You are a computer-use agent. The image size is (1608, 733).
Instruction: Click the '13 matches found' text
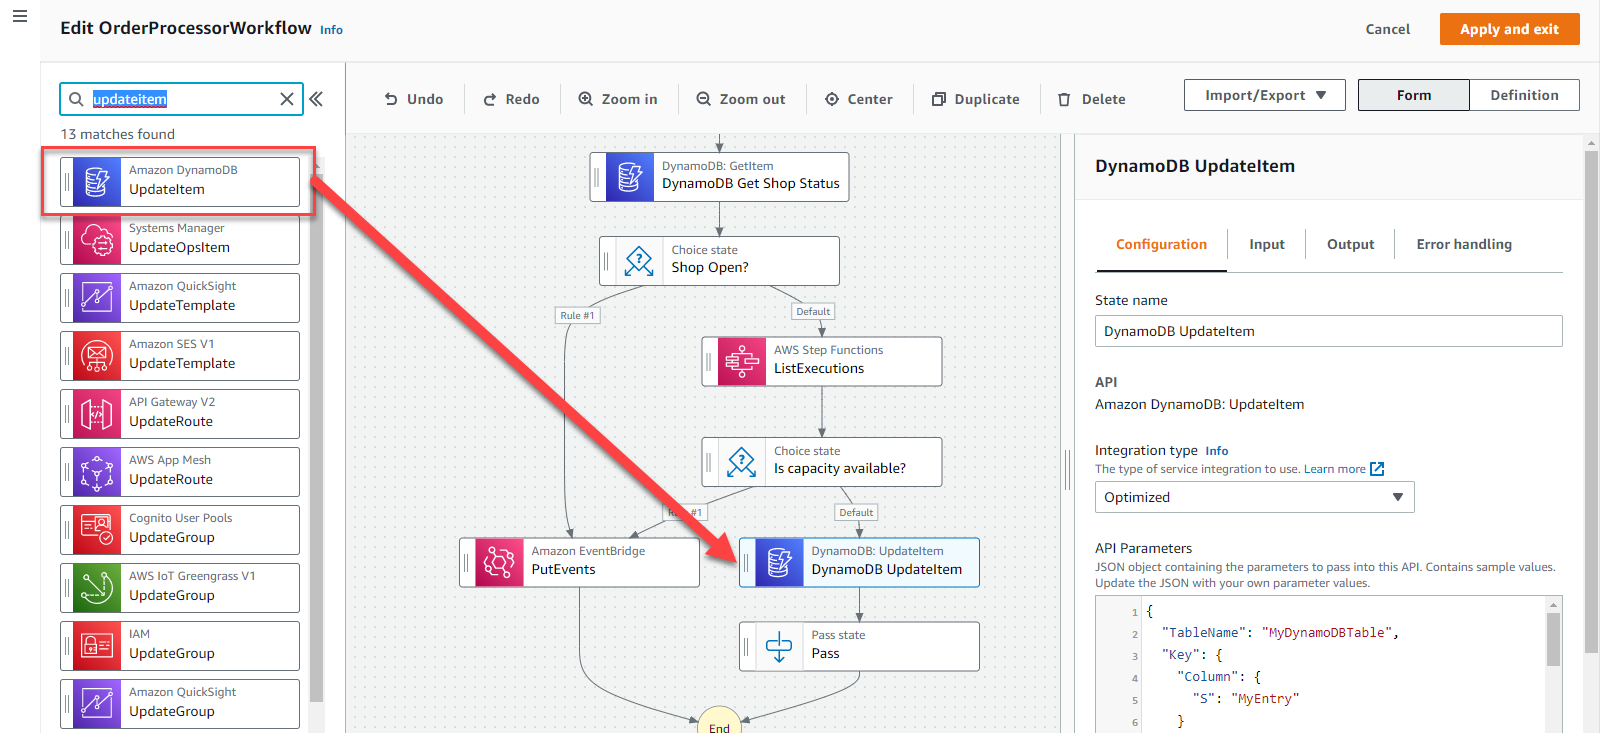pos(117,134)
